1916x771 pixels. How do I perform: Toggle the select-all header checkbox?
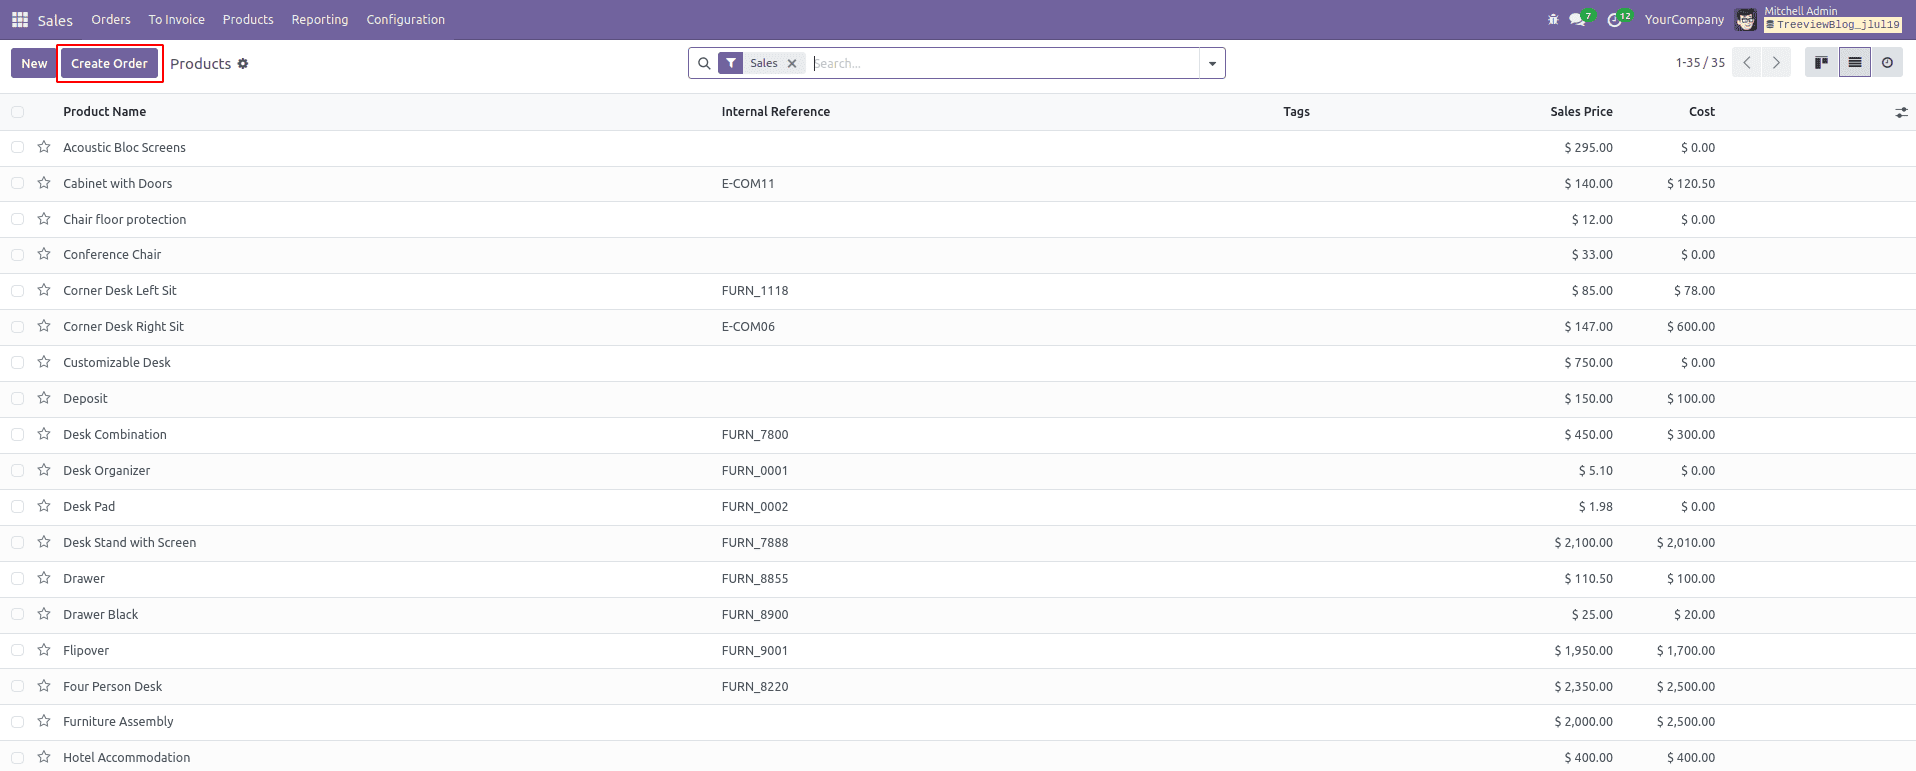pos(18,112)
